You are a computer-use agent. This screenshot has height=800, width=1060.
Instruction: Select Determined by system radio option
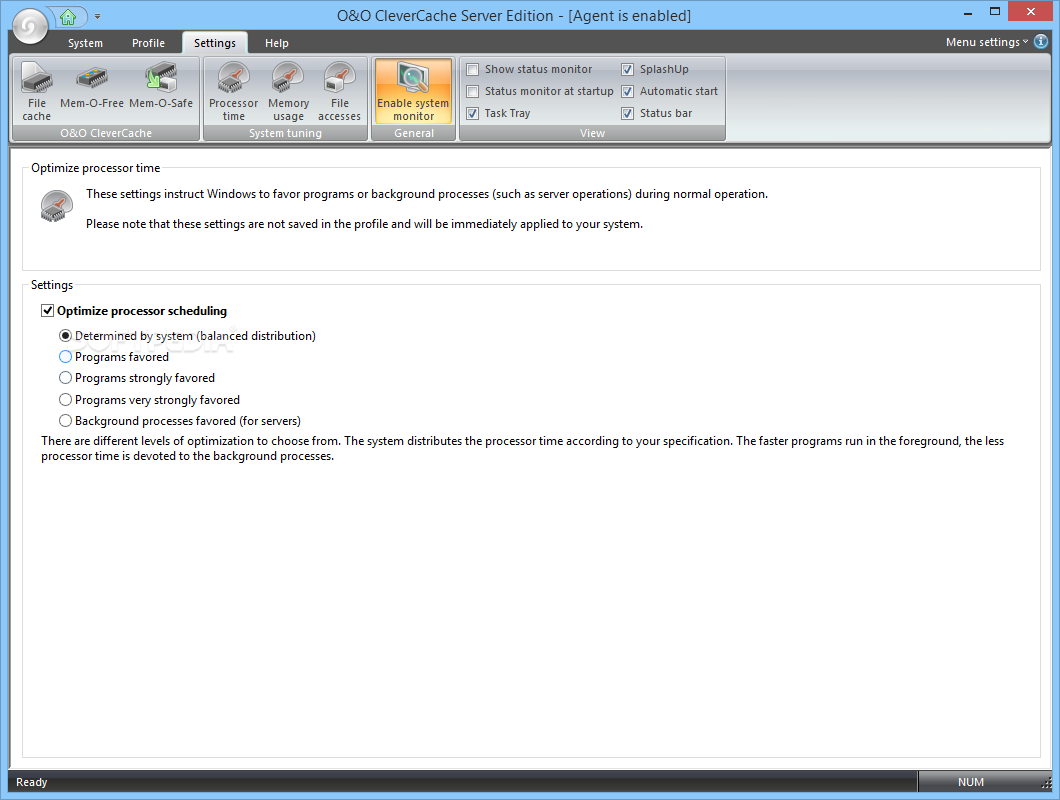(x=66, y=335)
